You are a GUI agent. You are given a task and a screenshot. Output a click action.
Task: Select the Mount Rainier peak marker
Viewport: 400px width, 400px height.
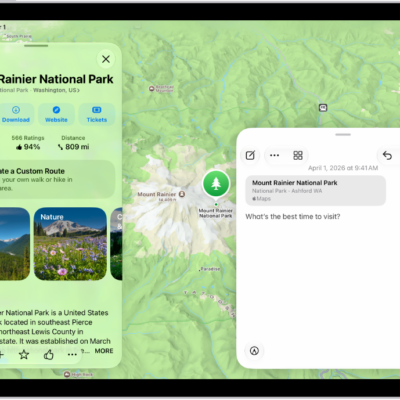pos(182,194)
